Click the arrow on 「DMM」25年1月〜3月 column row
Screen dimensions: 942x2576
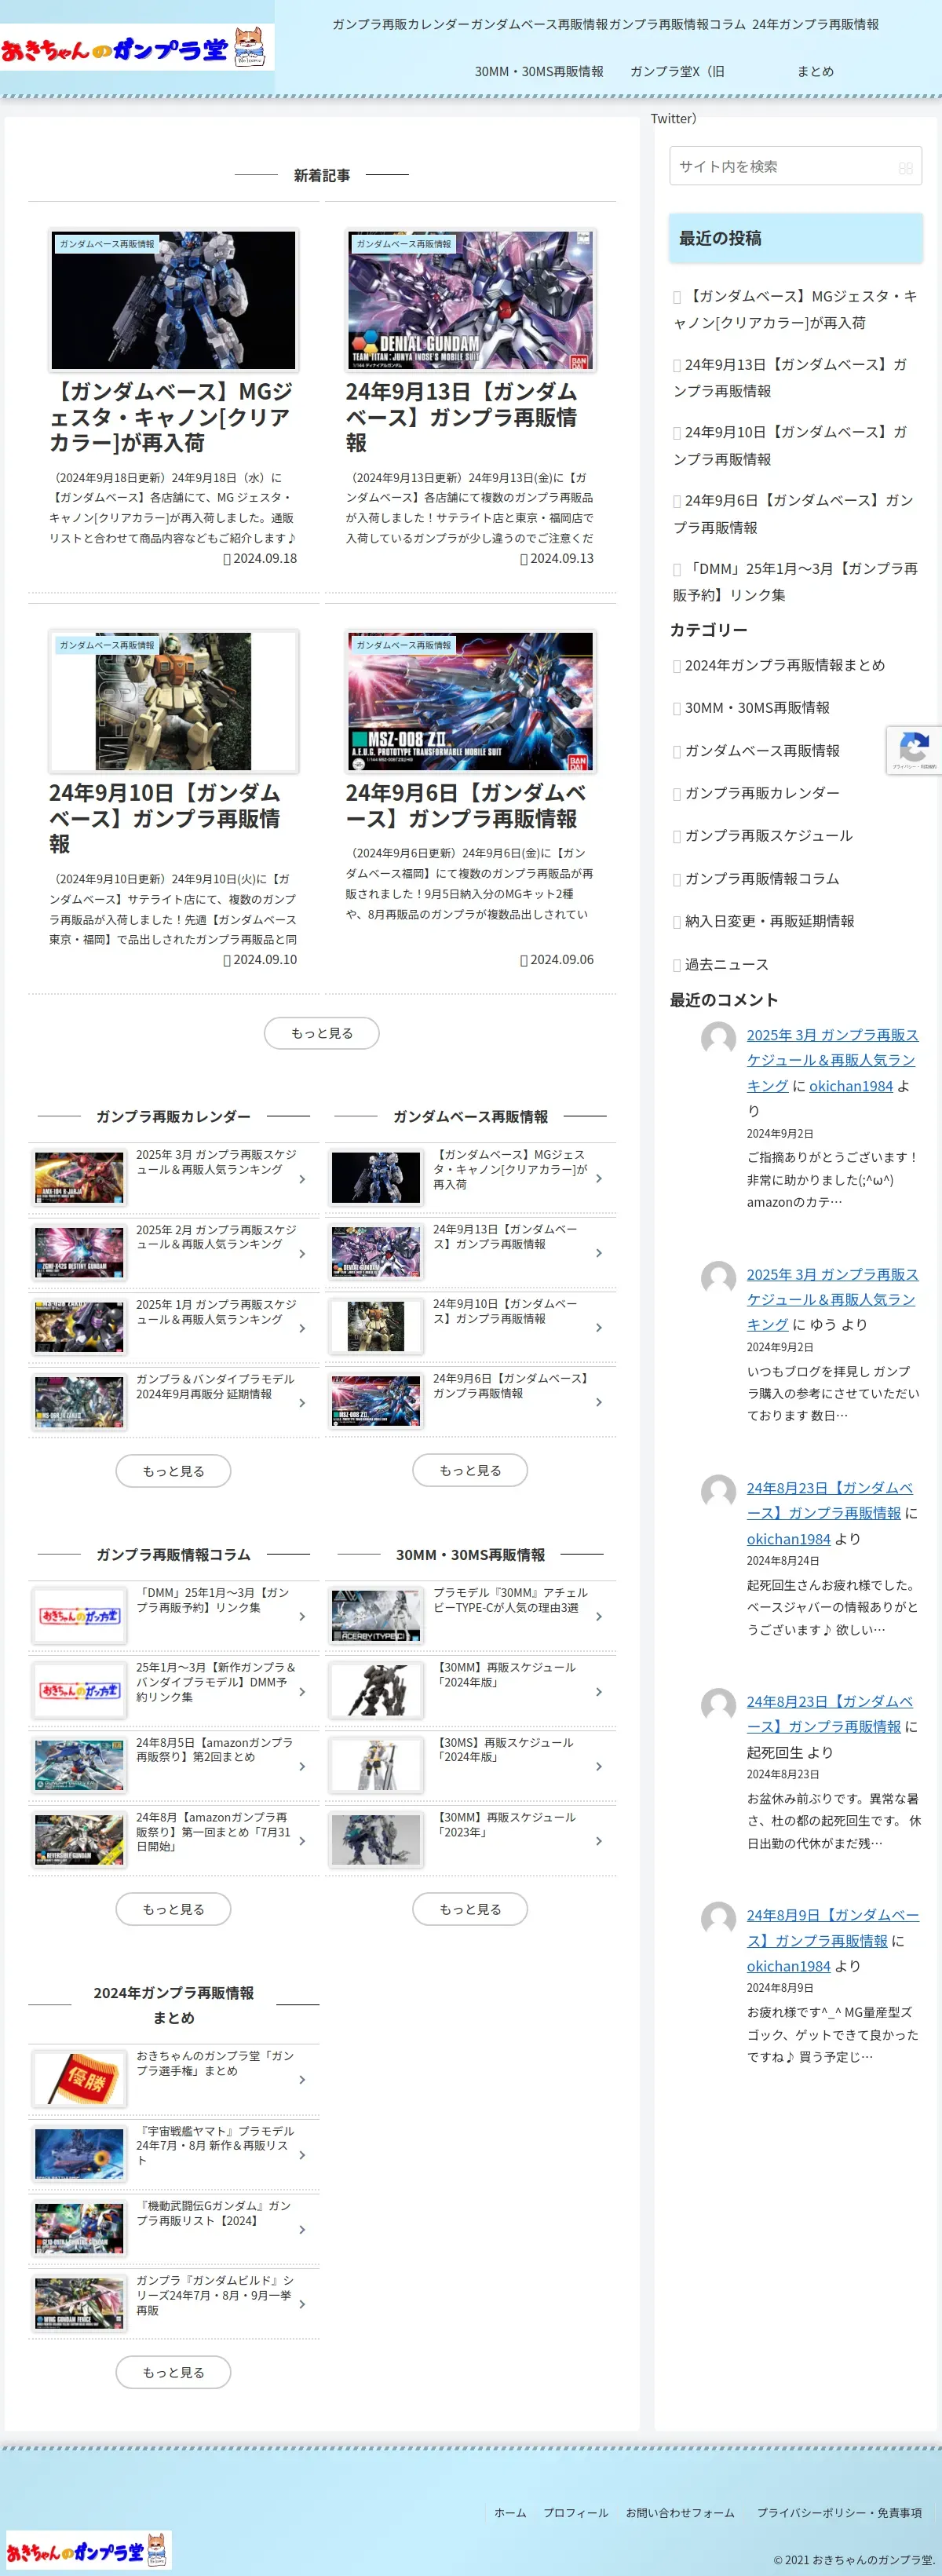[x=302, y=1616]
